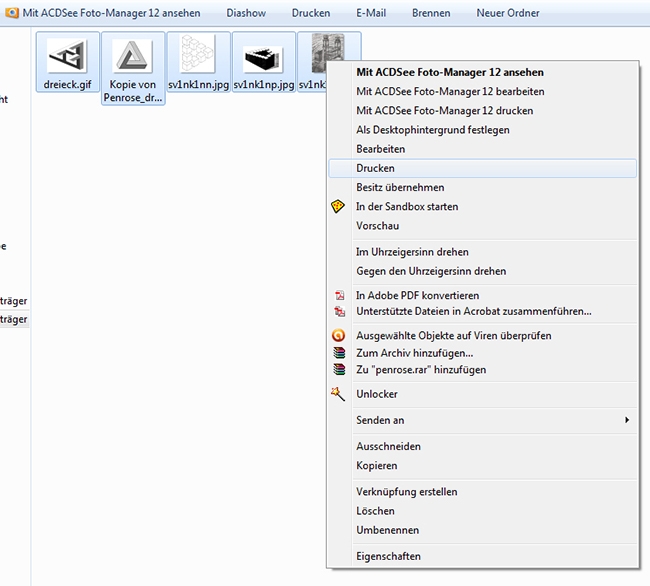Start 'Diashow' from the toolbar
This screenshot has height=586, width=650.
[x=246, y=13]
